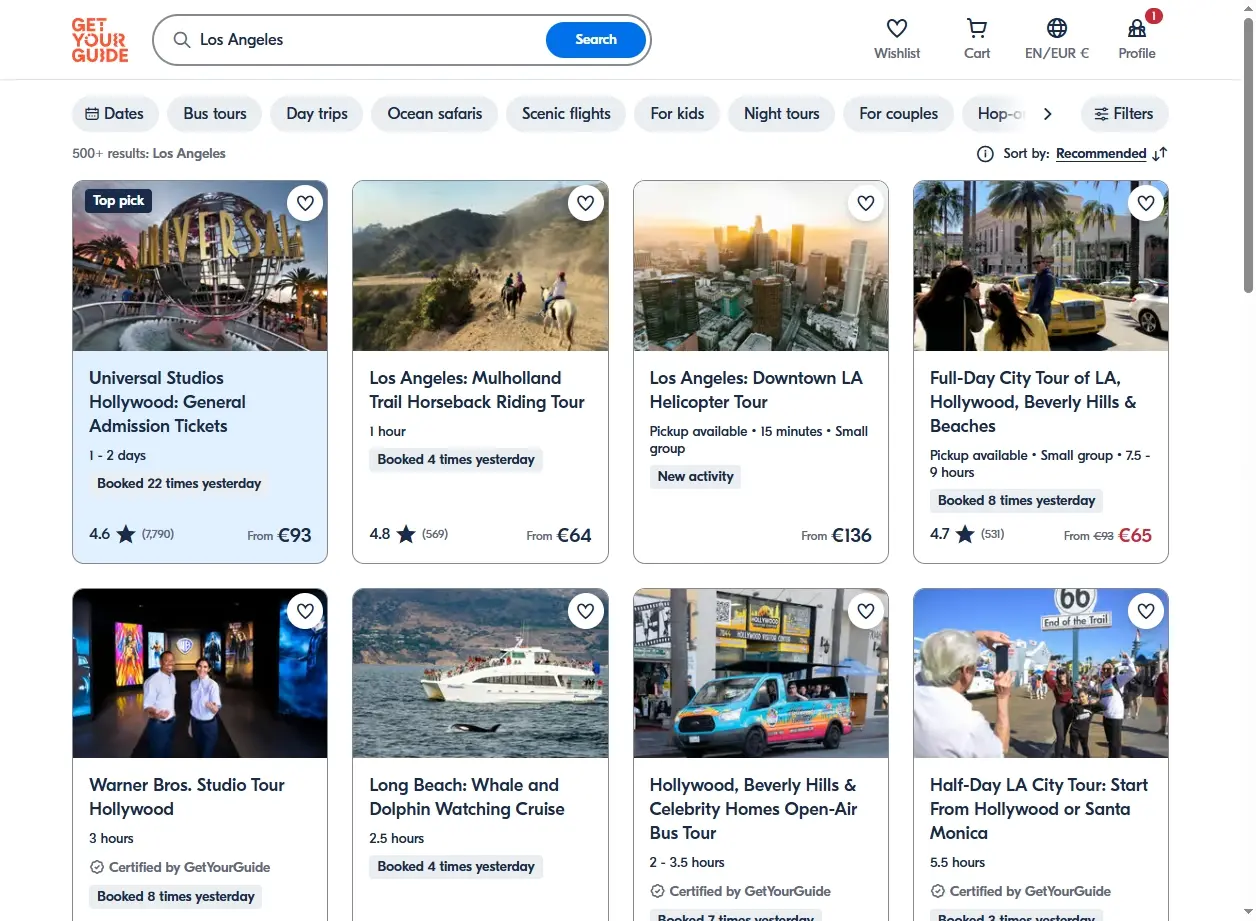Click the downtown skyline helicopter thumbnail
1256x921 pixels.
click(760, 266)
